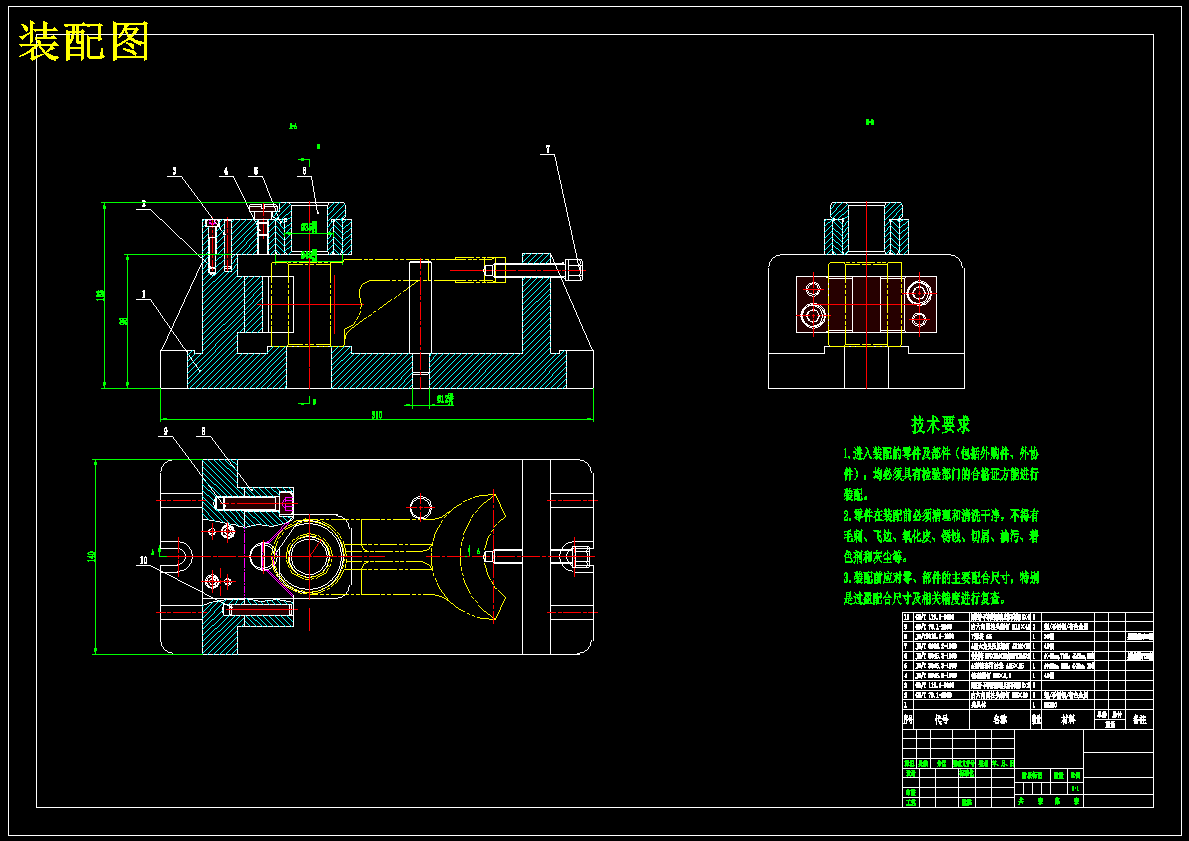The image size is (1189, 841).
Task: Select parts list row 8 'T型块' name cell
Action: pyautogui.click(x=1000, y=636)
